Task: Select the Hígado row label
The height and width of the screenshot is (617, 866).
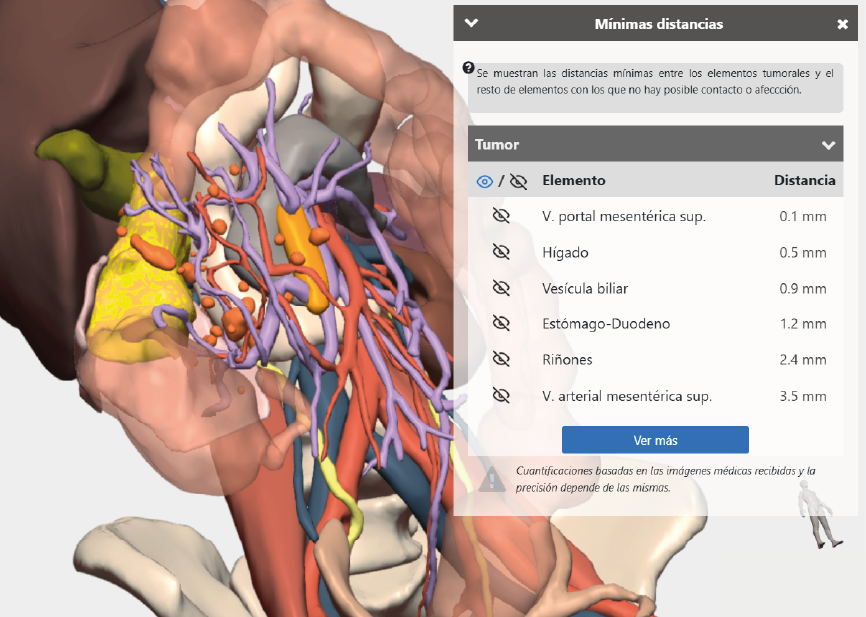Action: click(x=565, y=252)
